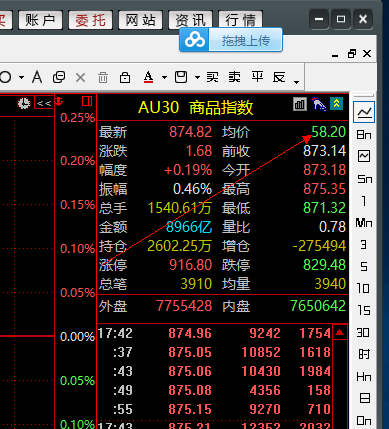
Task: Click the 持仓 value 2602.25万
Action: pos(179,246)
